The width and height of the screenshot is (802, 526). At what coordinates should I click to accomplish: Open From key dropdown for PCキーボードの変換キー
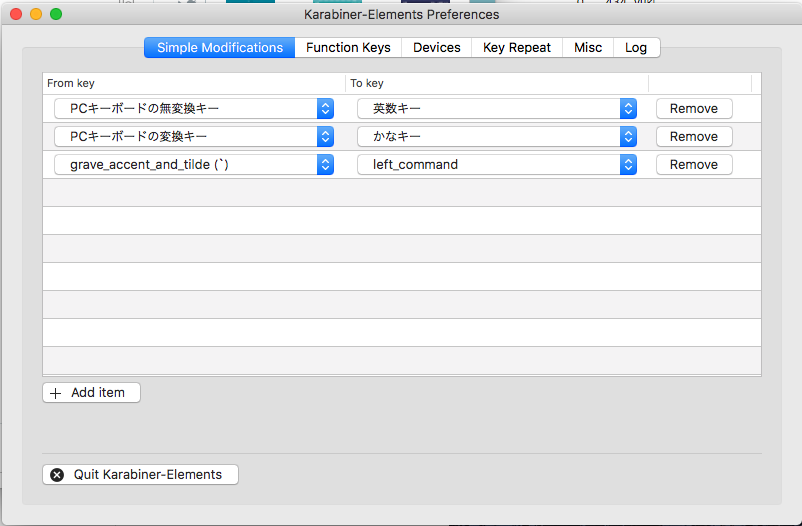194,137
